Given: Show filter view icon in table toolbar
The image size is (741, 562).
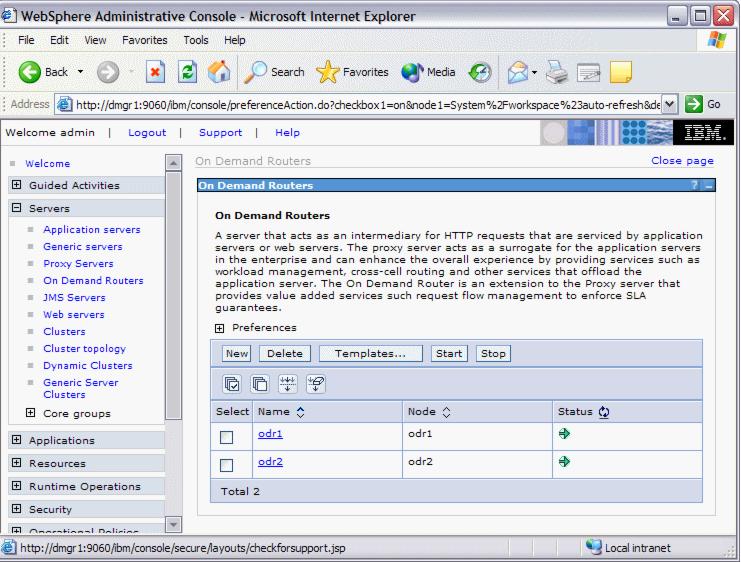Looking at the screenshot, I should (287, 384).
